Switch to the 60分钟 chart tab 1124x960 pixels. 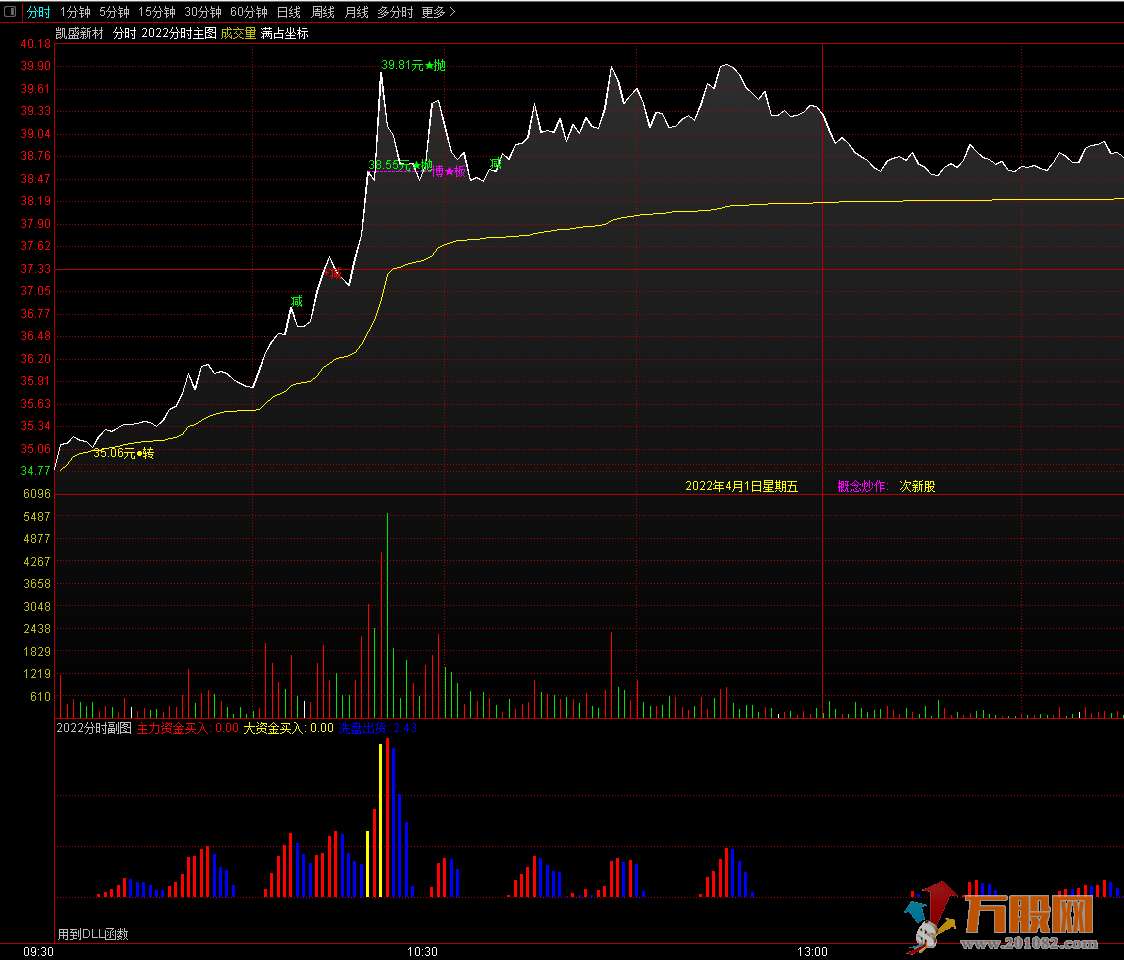[x=249, y=12]
